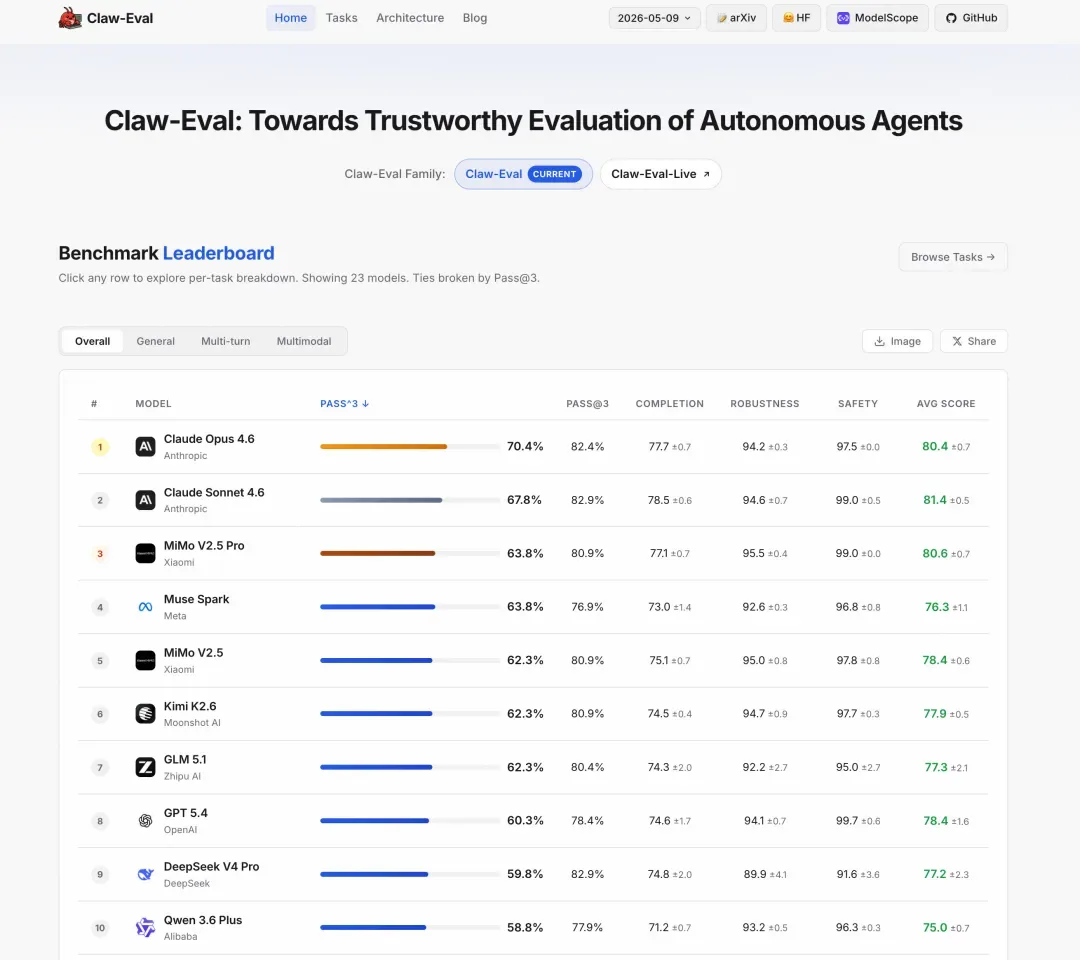This screenshot has width=1080, height=960.
Task: Click the OpenAI icon beside GPT 5.4
Action: [x=145, y=821]
